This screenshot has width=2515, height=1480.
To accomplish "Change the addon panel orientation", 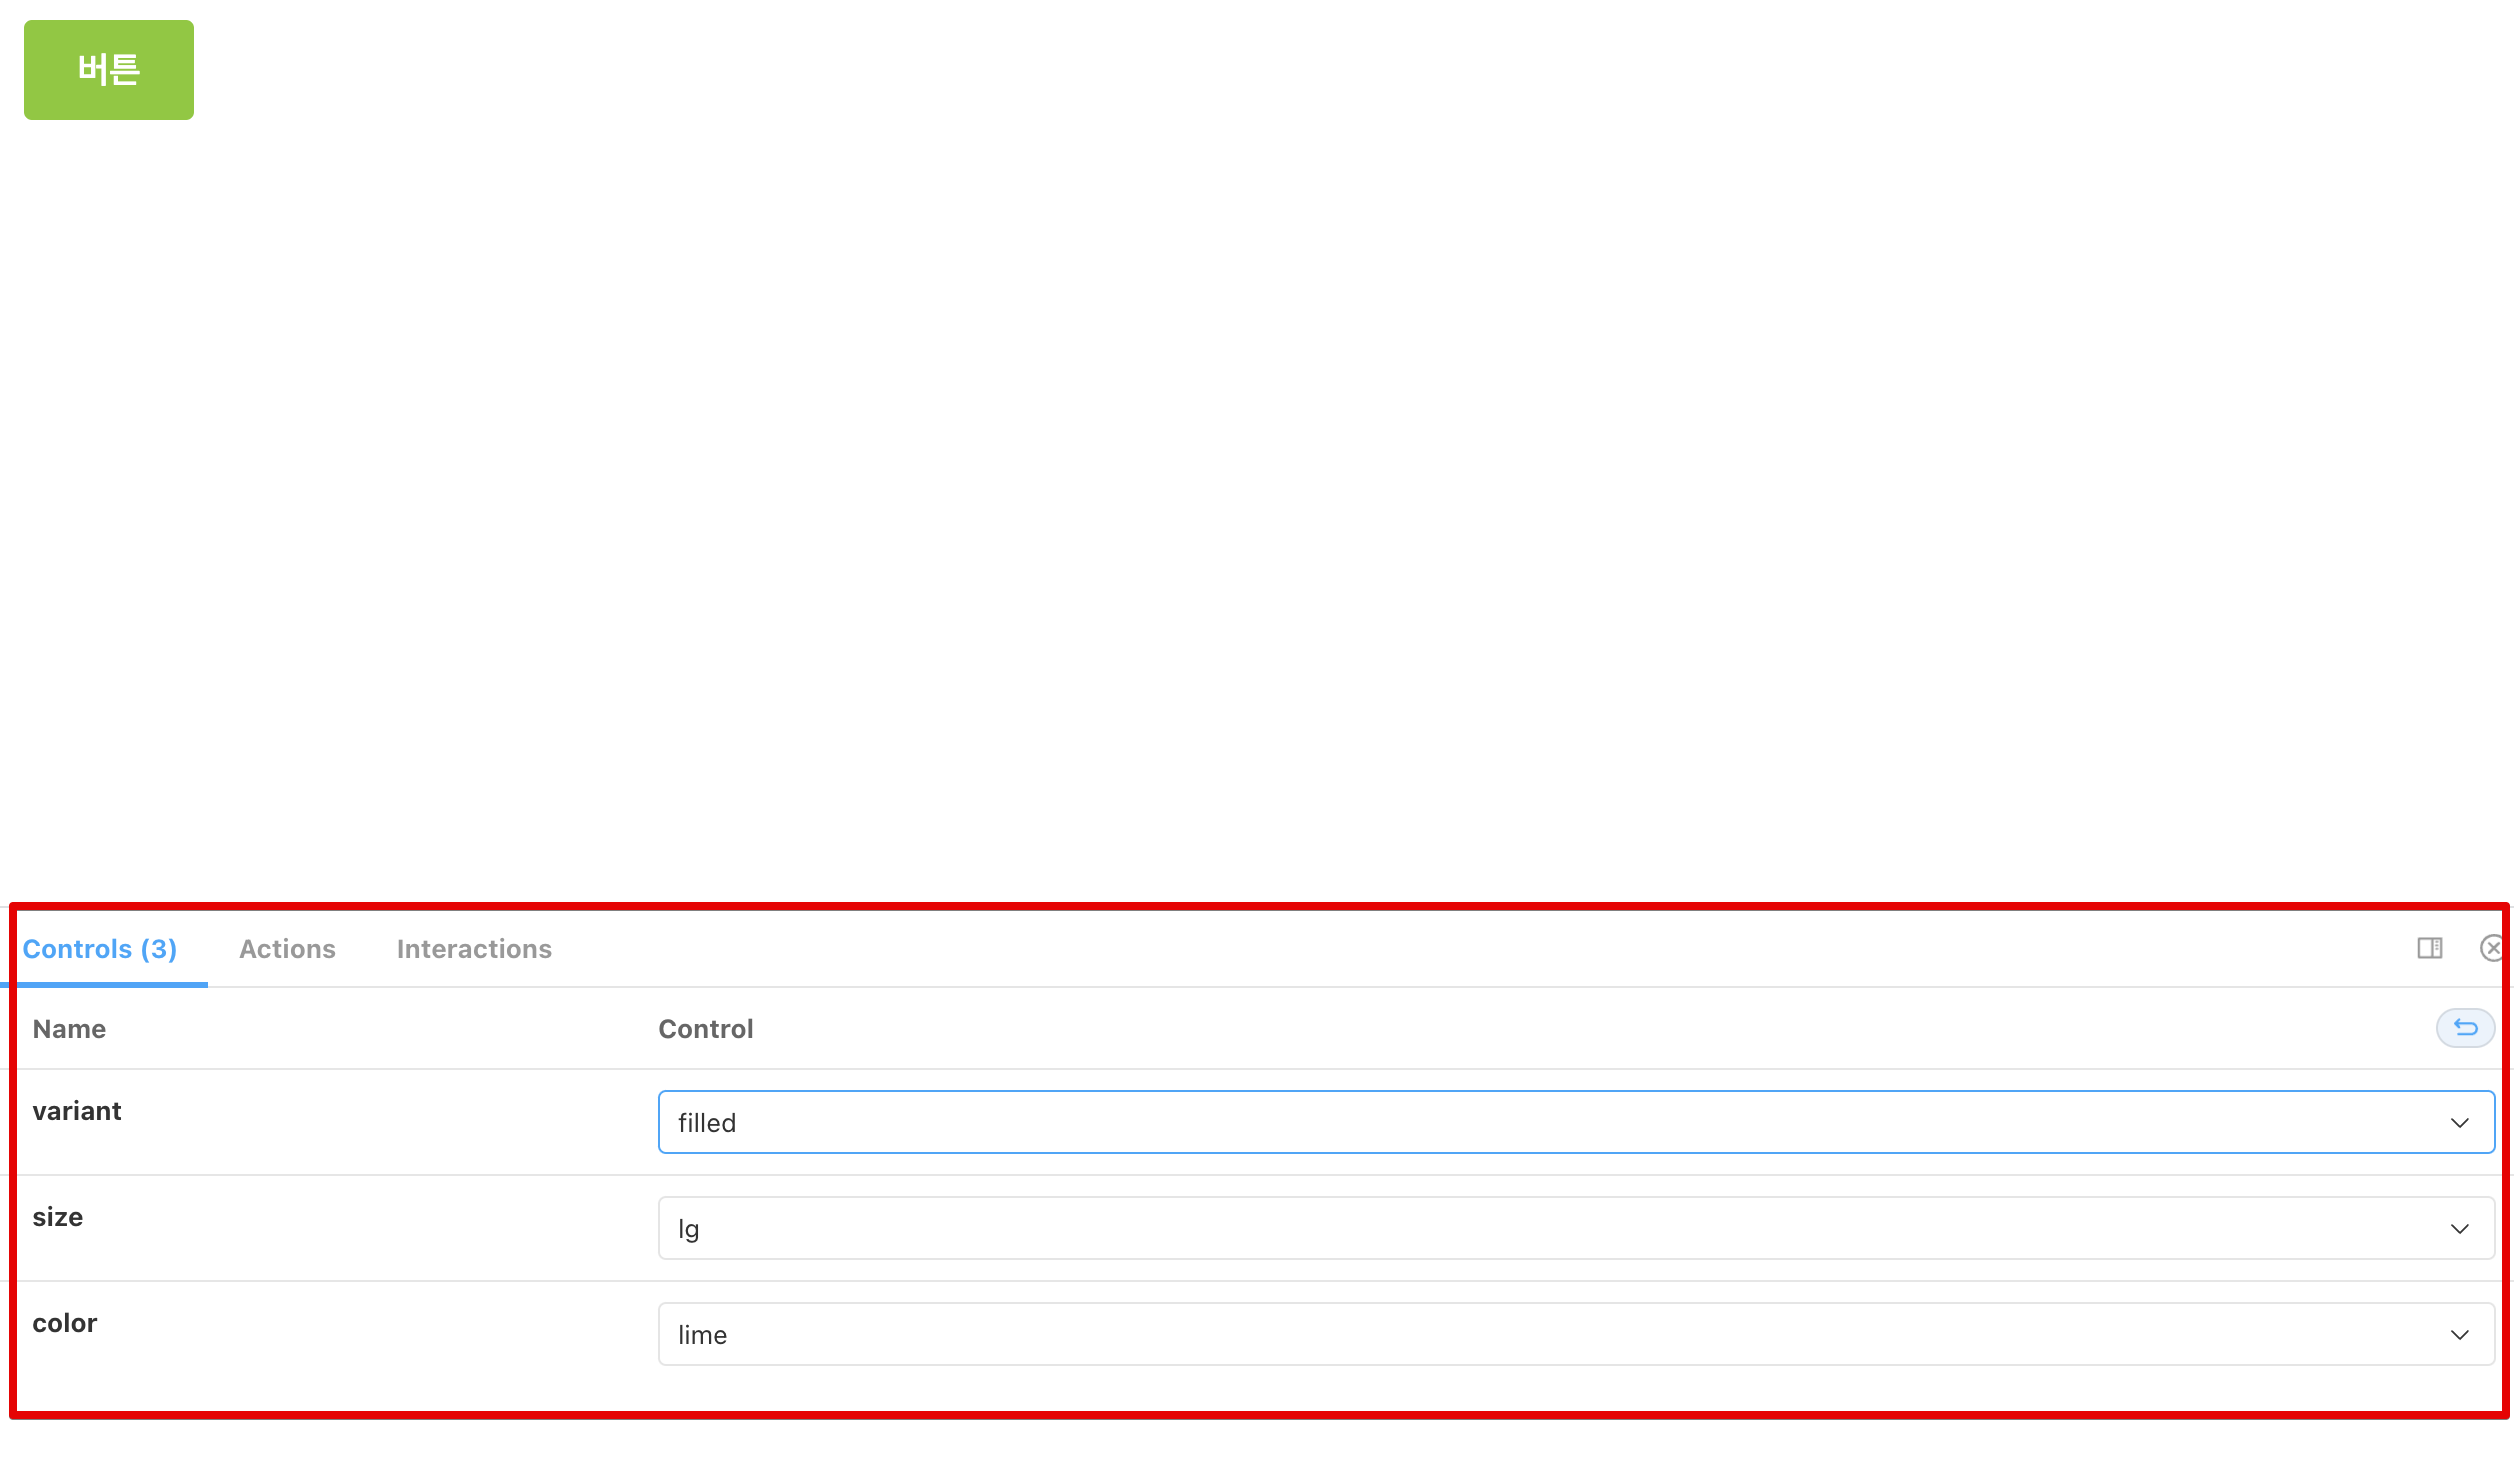I will pyautogui.click(x=2430, y=948).
